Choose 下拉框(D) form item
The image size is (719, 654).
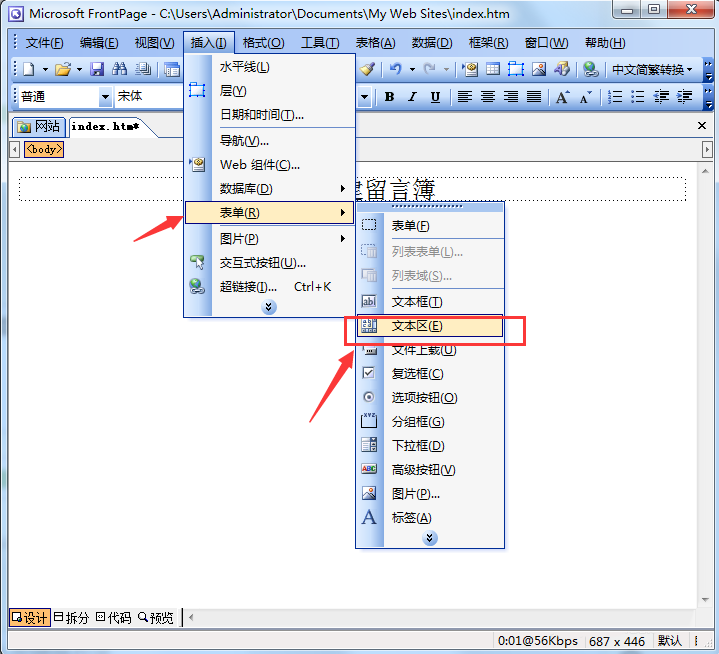(x=430, y=446)
